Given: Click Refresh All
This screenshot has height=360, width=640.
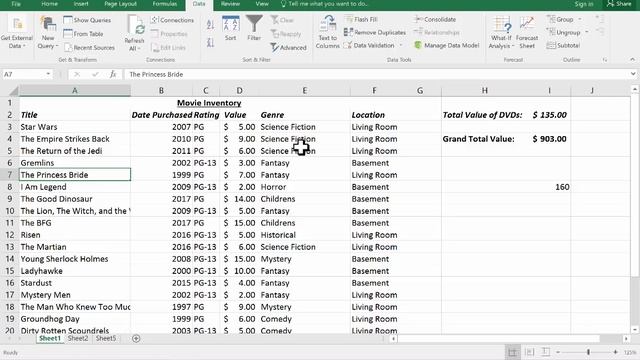Looking at the screenshot, I should point(135,33).
